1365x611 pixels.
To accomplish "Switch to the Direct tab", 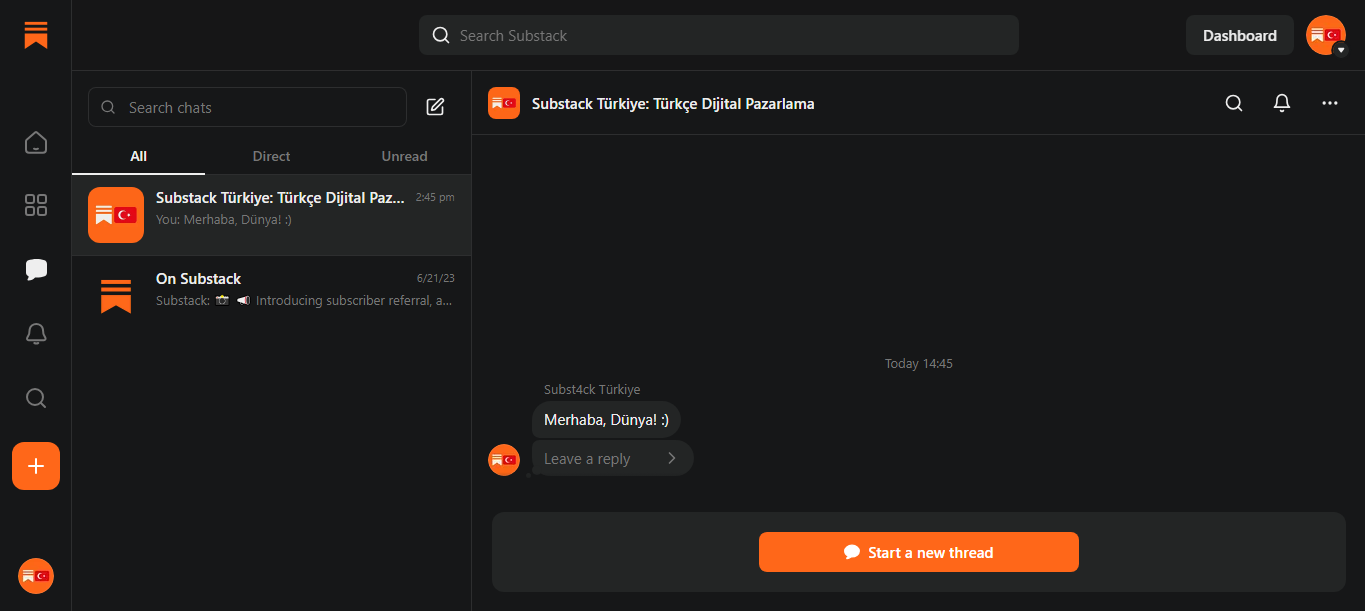I will (271, 156).
